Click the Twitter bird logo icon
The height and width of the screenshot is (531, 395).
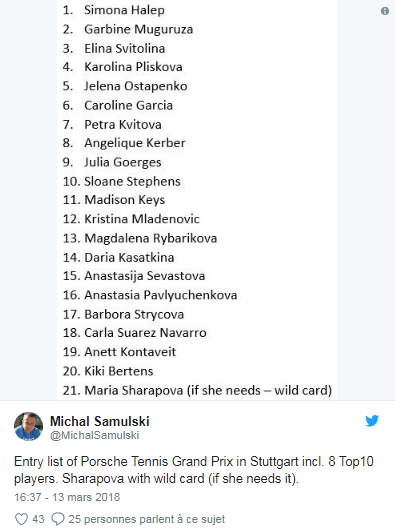tap(372, 421)
